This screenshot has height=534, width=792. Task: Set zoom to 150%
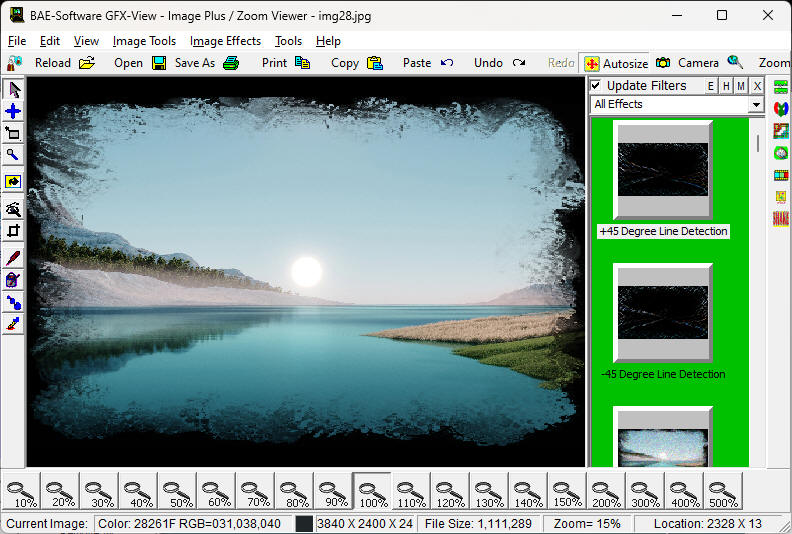pyautogui.click(x=568, y=491)
